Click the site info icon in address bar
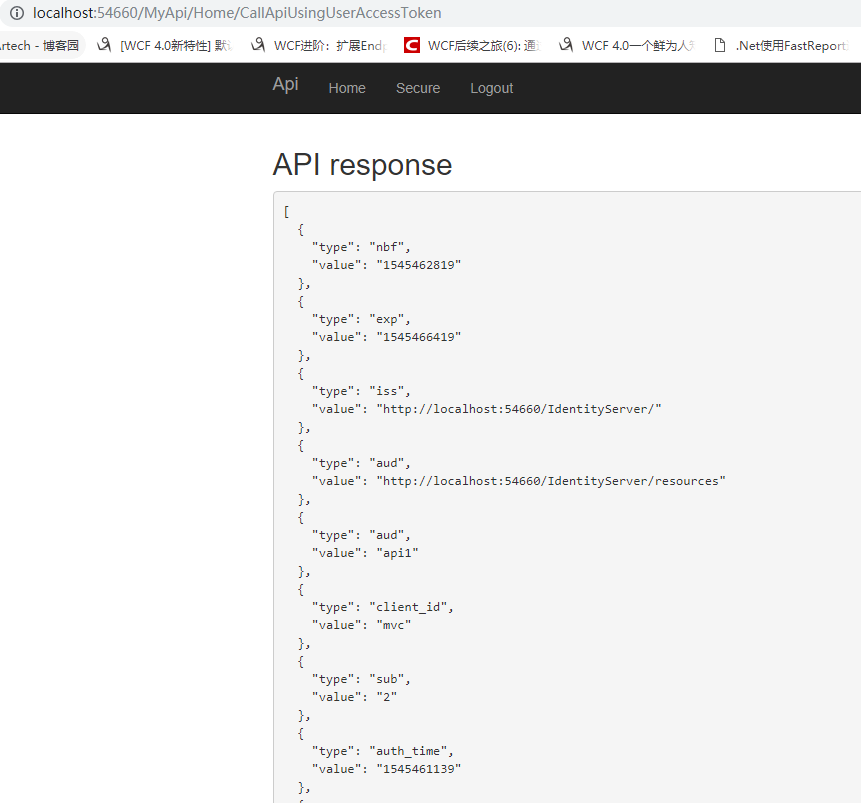Image resolution: width=861 pixels, height=803 pixels. click(x=17, y=13)
